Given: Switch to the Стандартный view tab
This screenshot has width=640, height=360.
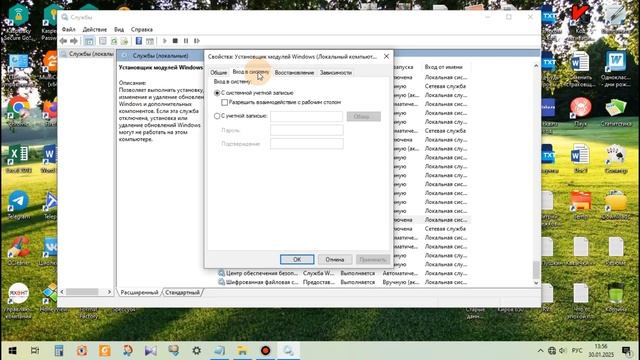Looking at the screenshot, I should tap(182, 292).
